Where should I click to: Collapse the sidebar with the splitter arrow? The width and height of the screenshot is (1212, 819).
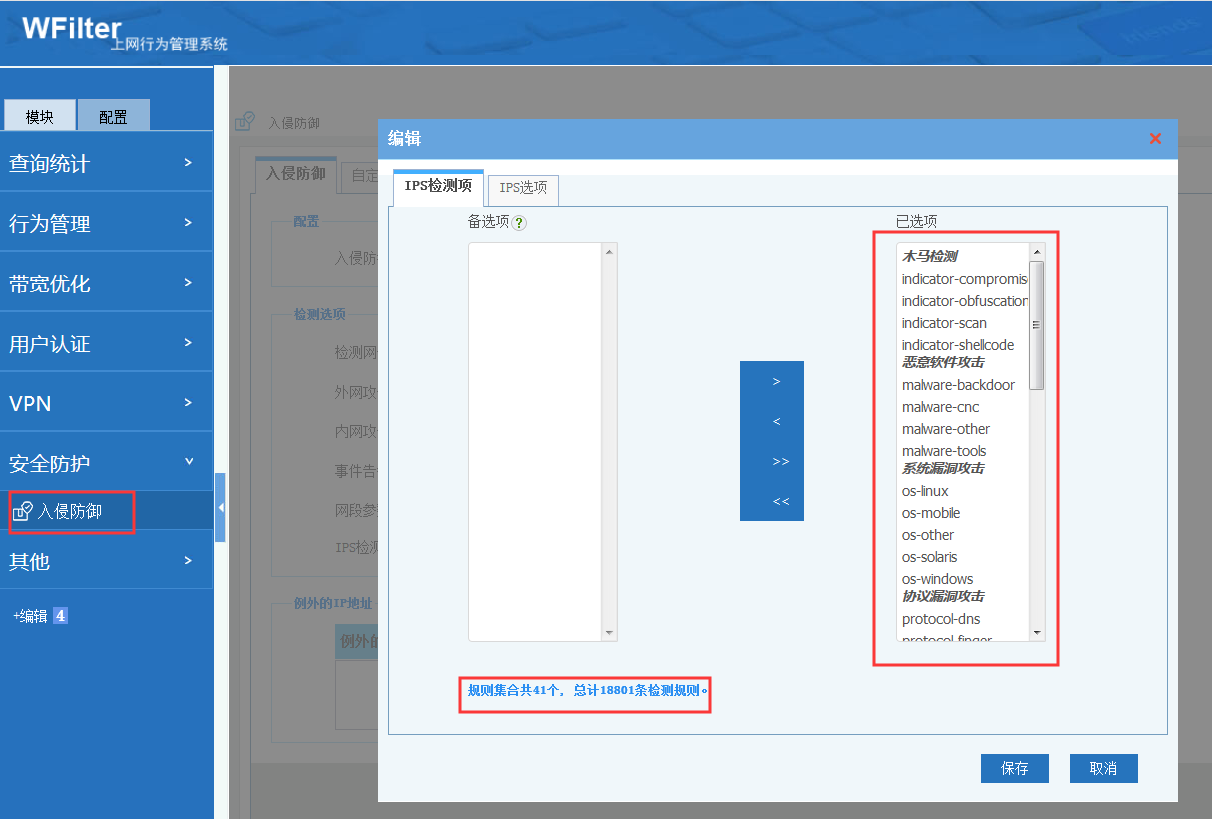(x=220, y=508)
